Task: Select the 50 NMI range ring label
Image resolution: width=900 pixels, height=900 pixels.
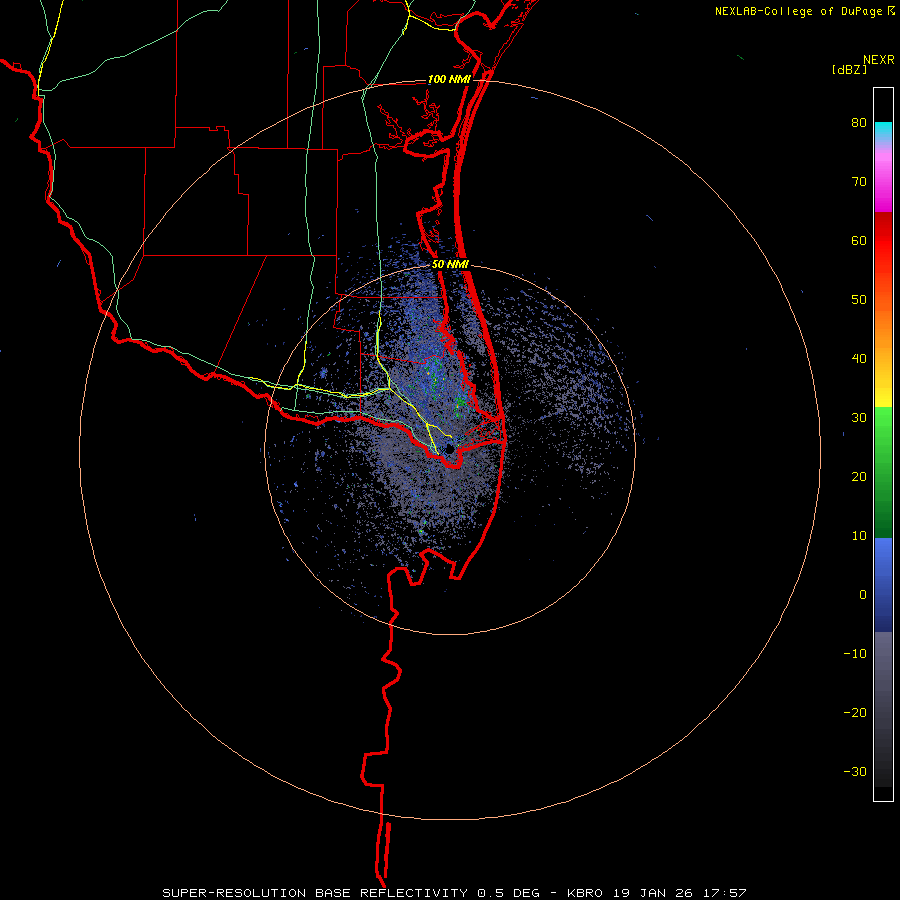Action: pos(450,265)
